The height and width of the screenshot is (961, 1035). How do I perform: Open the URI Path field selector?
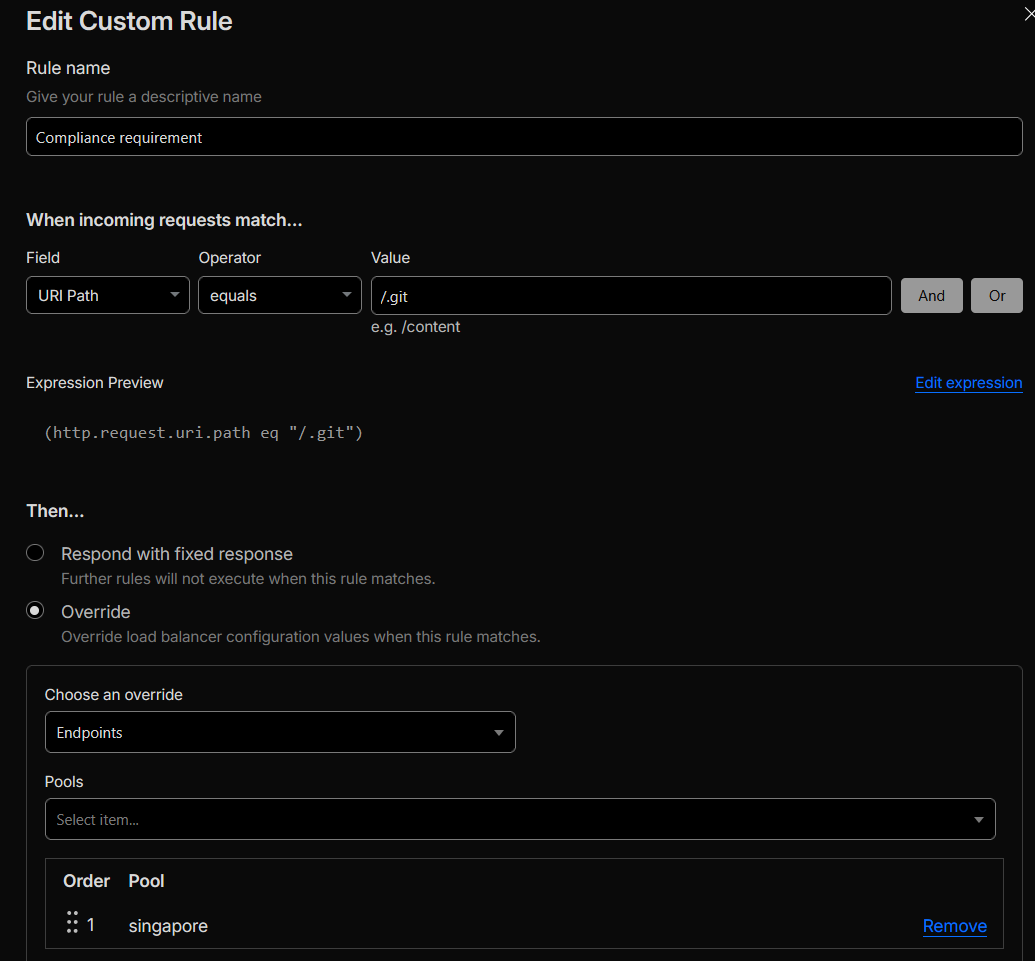pos(107,295)
